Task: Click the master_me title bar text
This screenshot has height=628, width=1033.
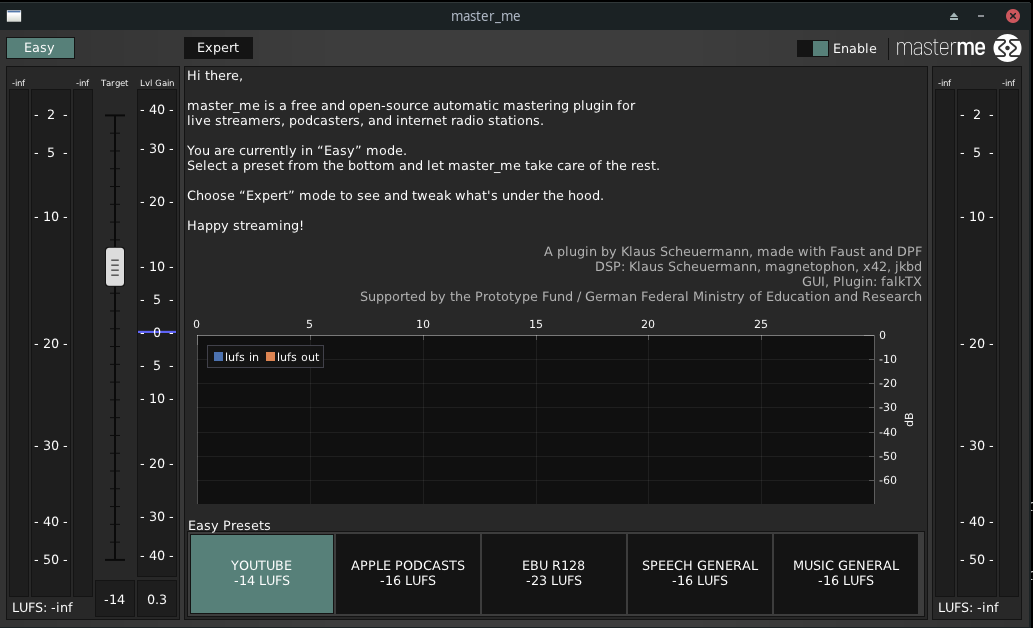Action: click(x=486, y=16)
